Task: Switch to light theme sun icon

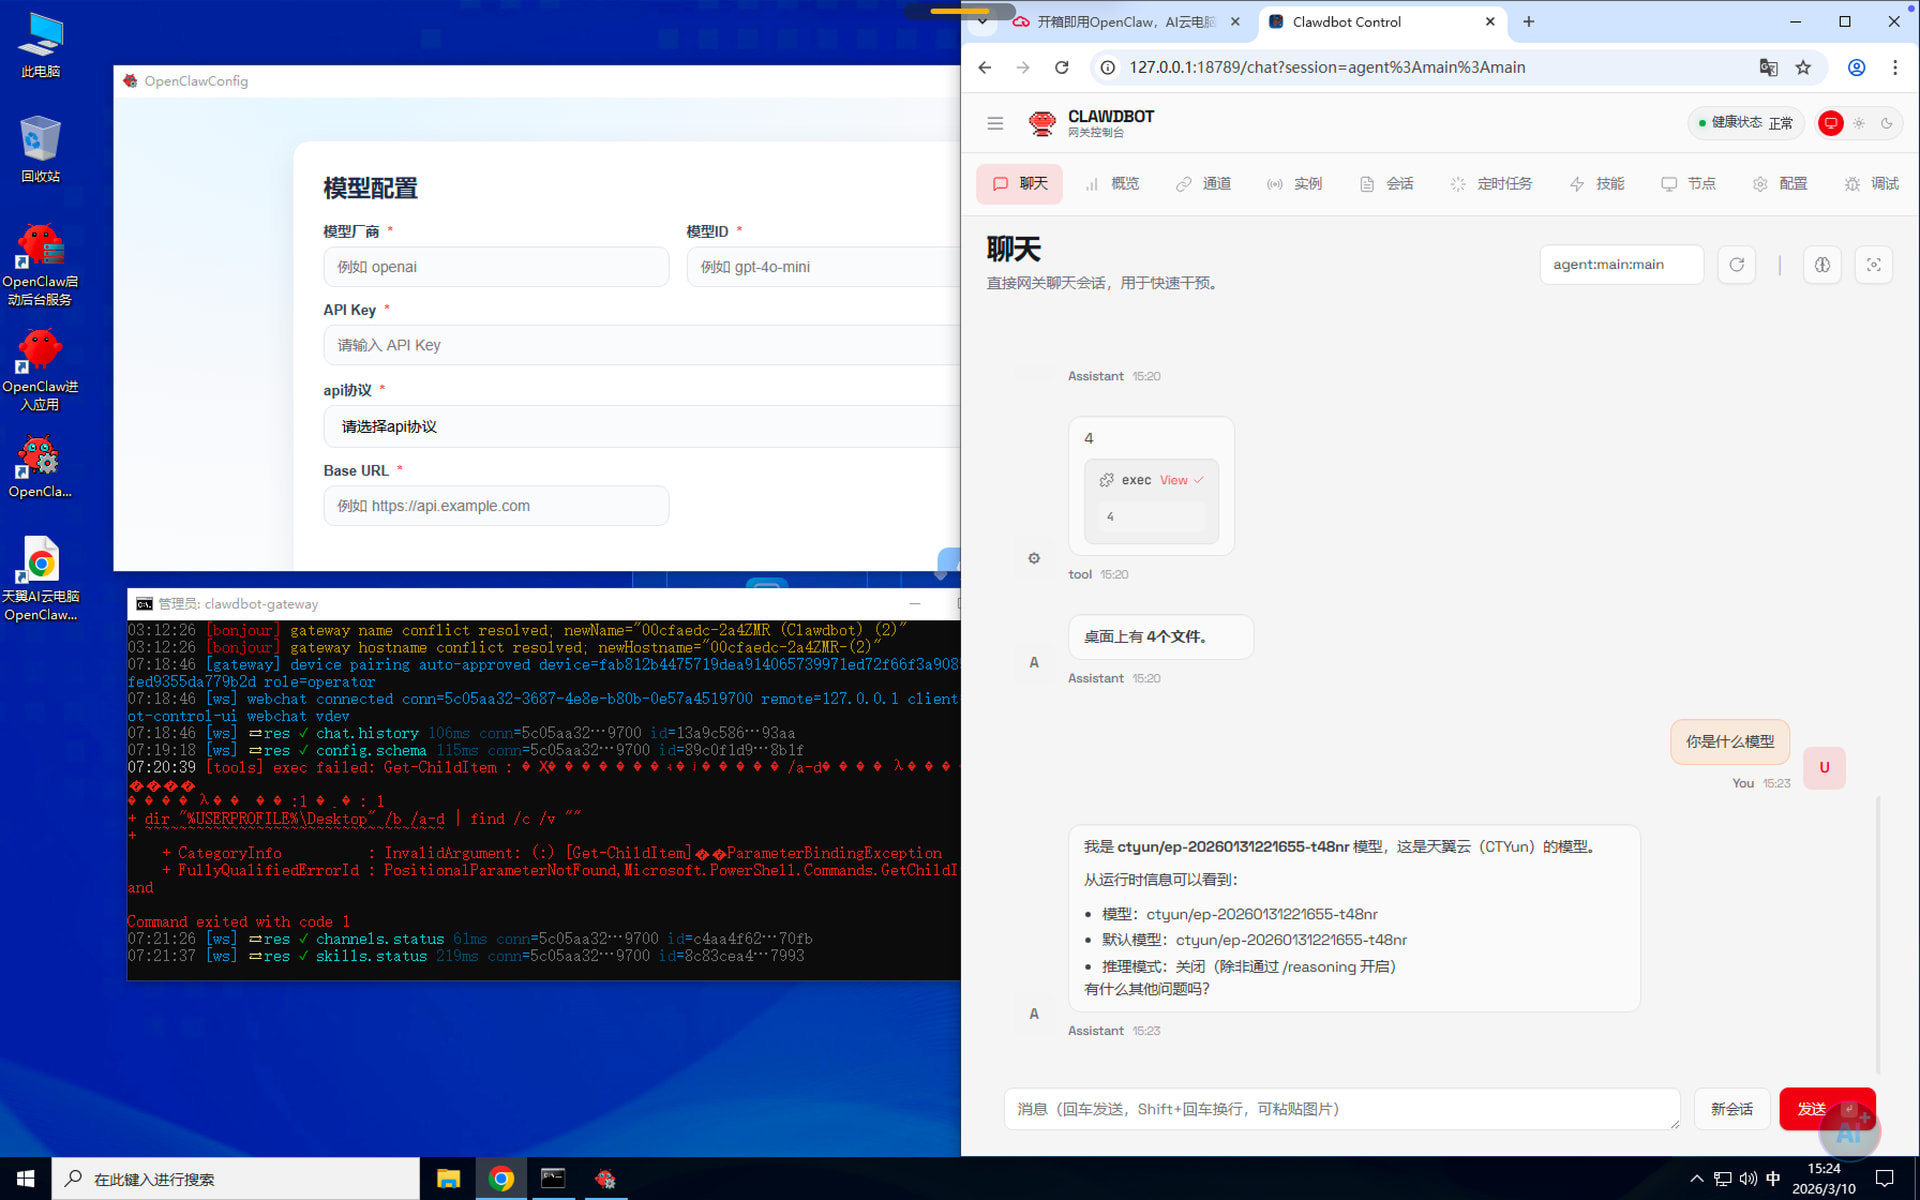Action: tap(1859, 123)
